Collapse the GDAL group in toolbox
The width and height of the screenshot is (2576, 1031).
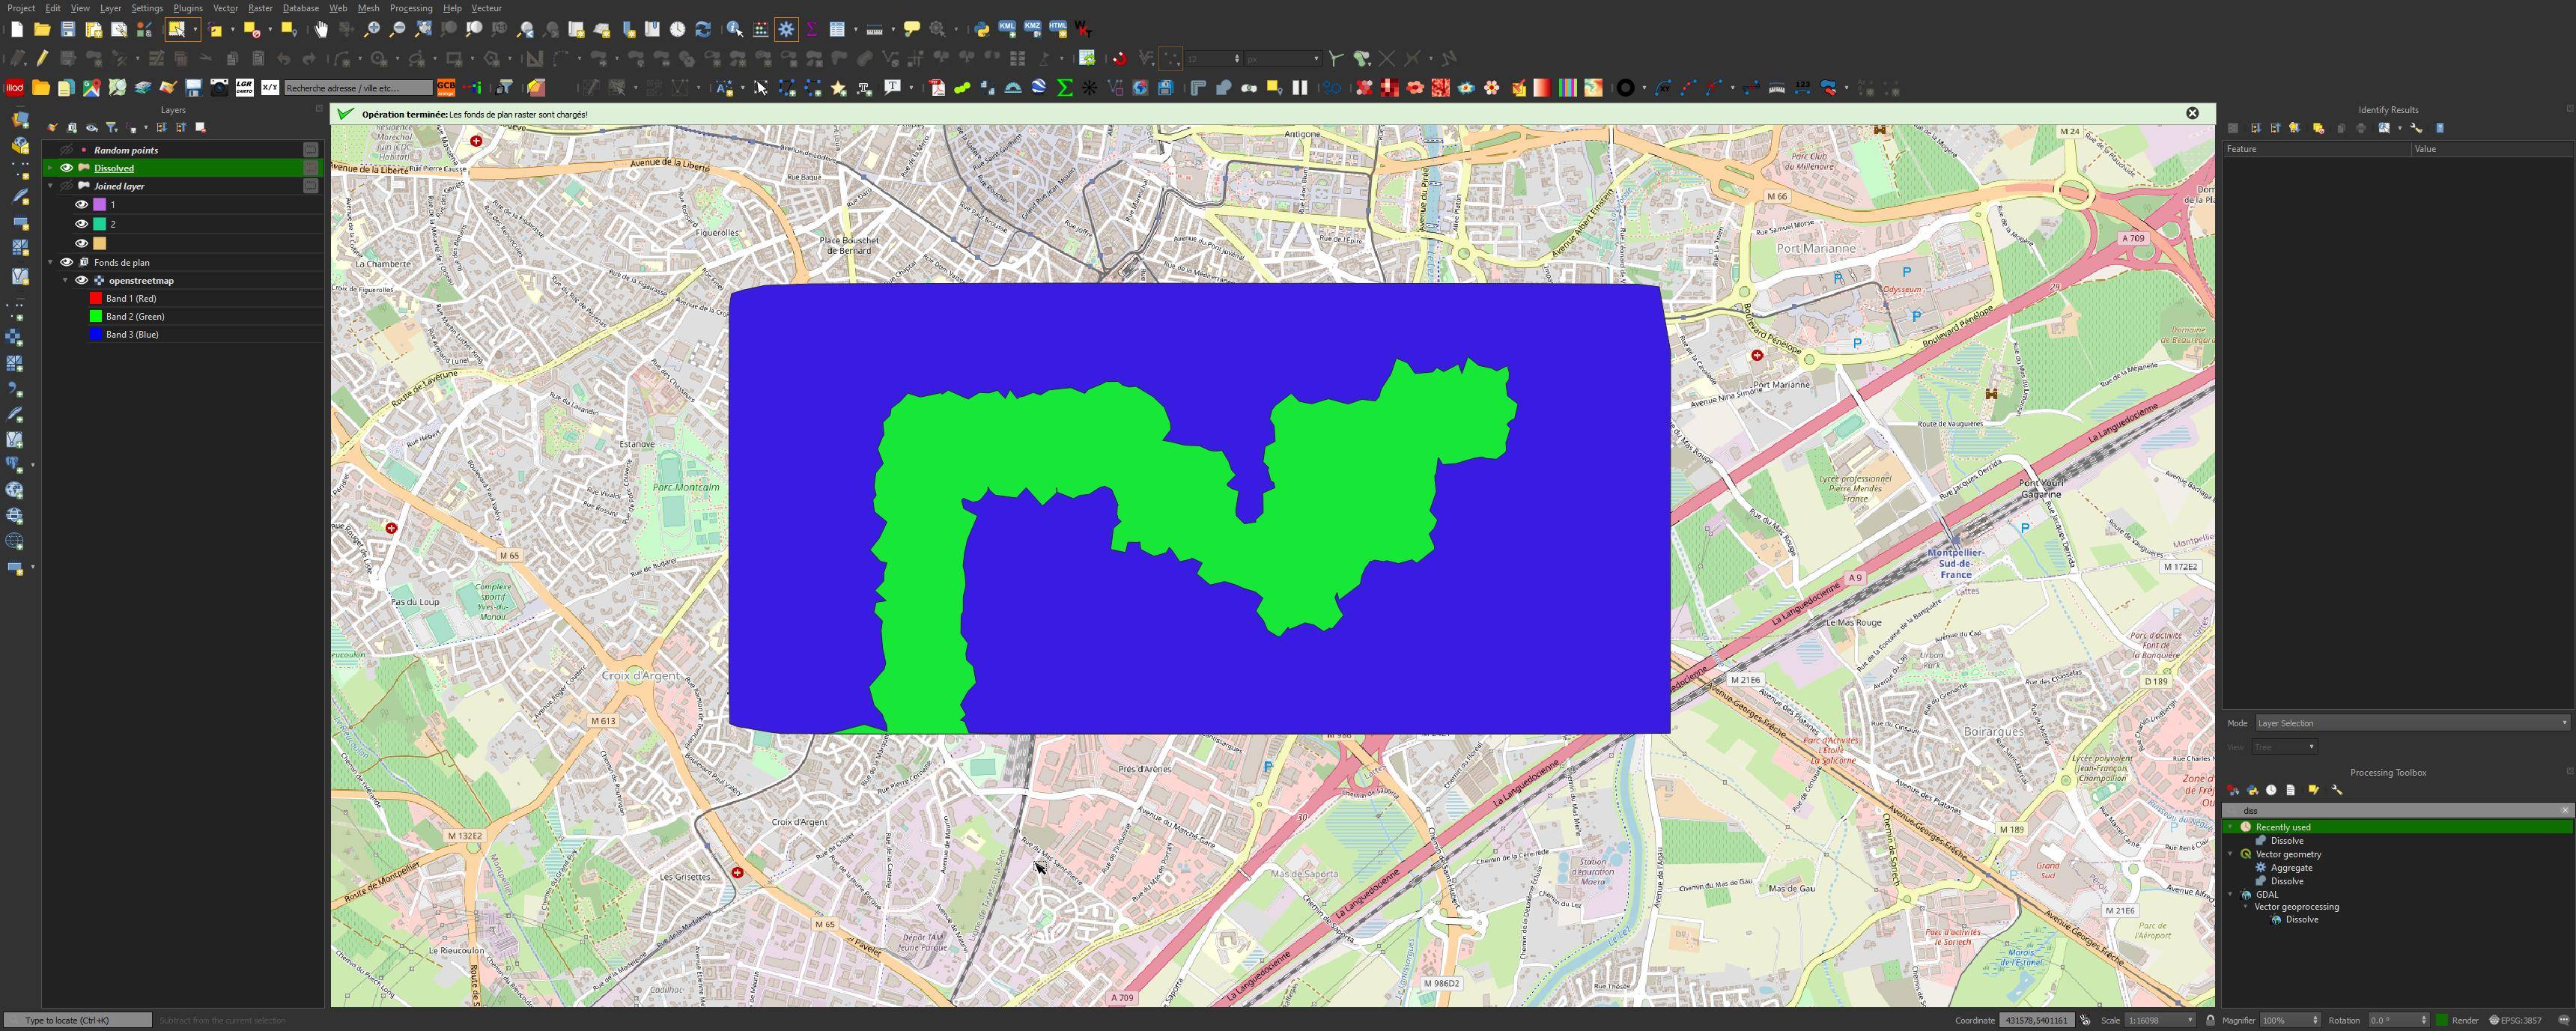(x=2230, y=894)
